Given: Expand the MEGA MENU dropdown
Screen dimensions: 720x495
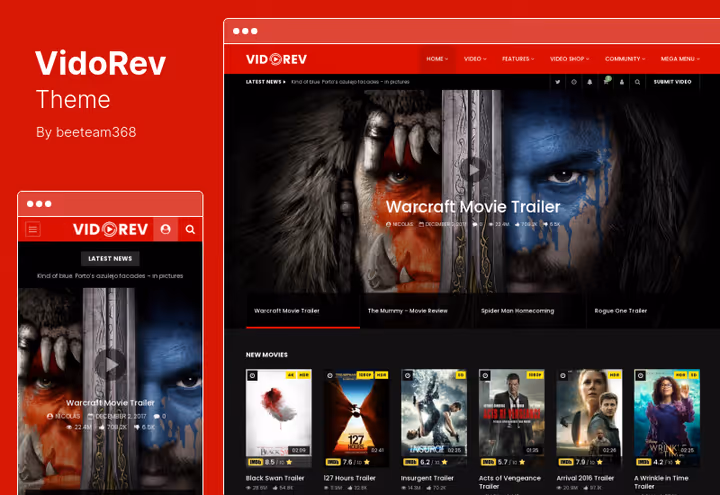Looking at the screenshot, I should (x=680, y=59).
